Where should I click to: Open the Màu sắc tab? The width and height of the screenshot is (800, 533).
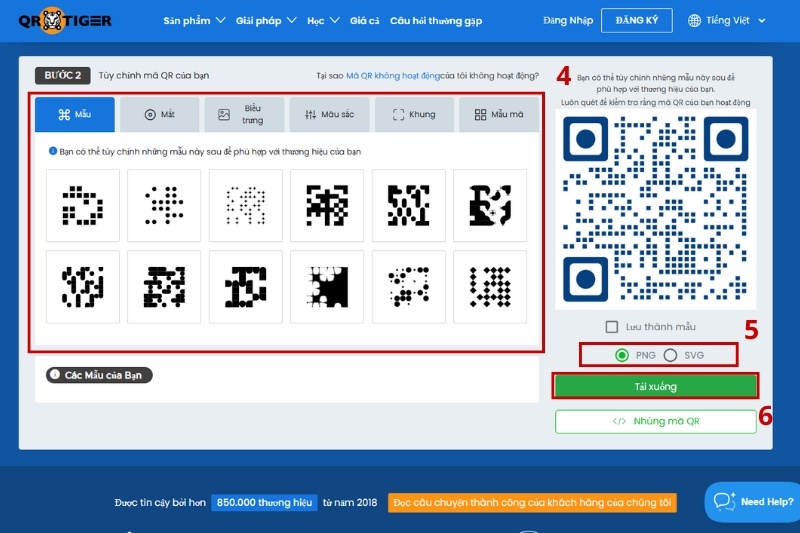pyautogui.click(x=329, y=114)
